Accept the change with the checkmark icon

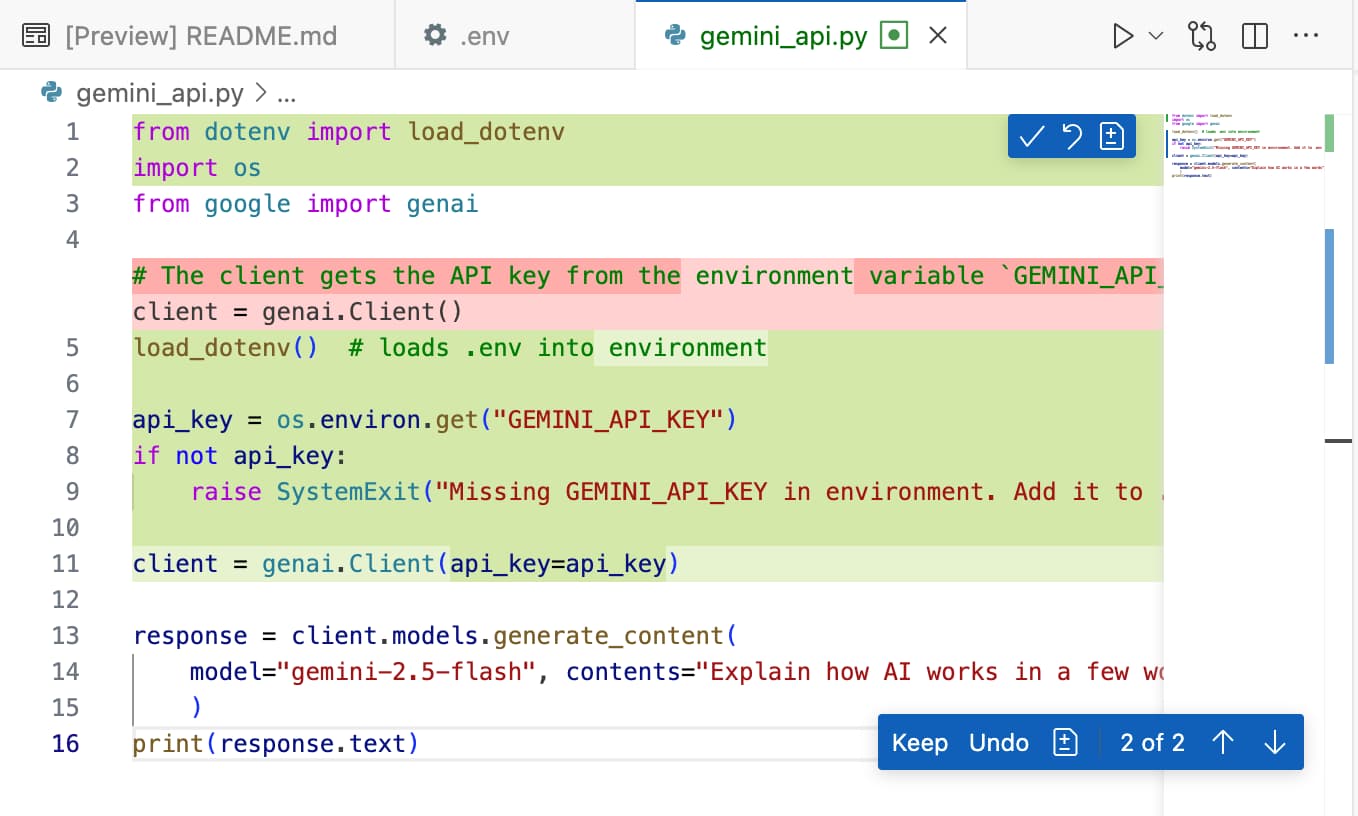point(1031,137)
